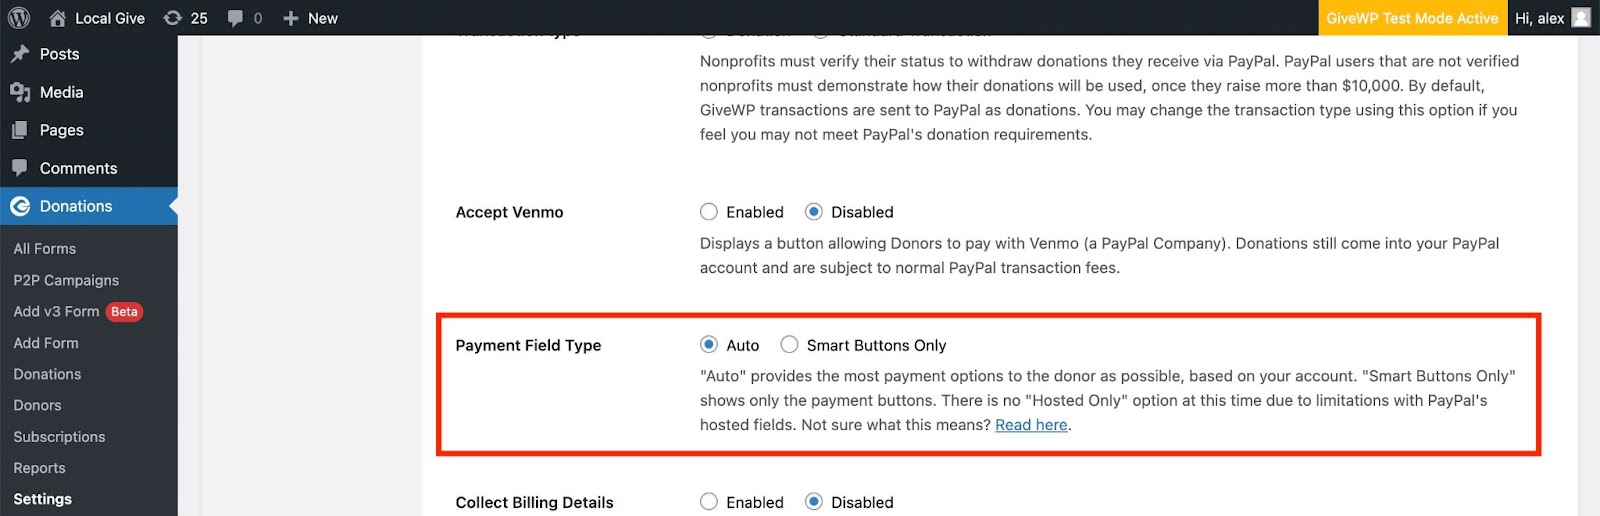
Task: Open the updates icon showing 25
Action: 173,18
